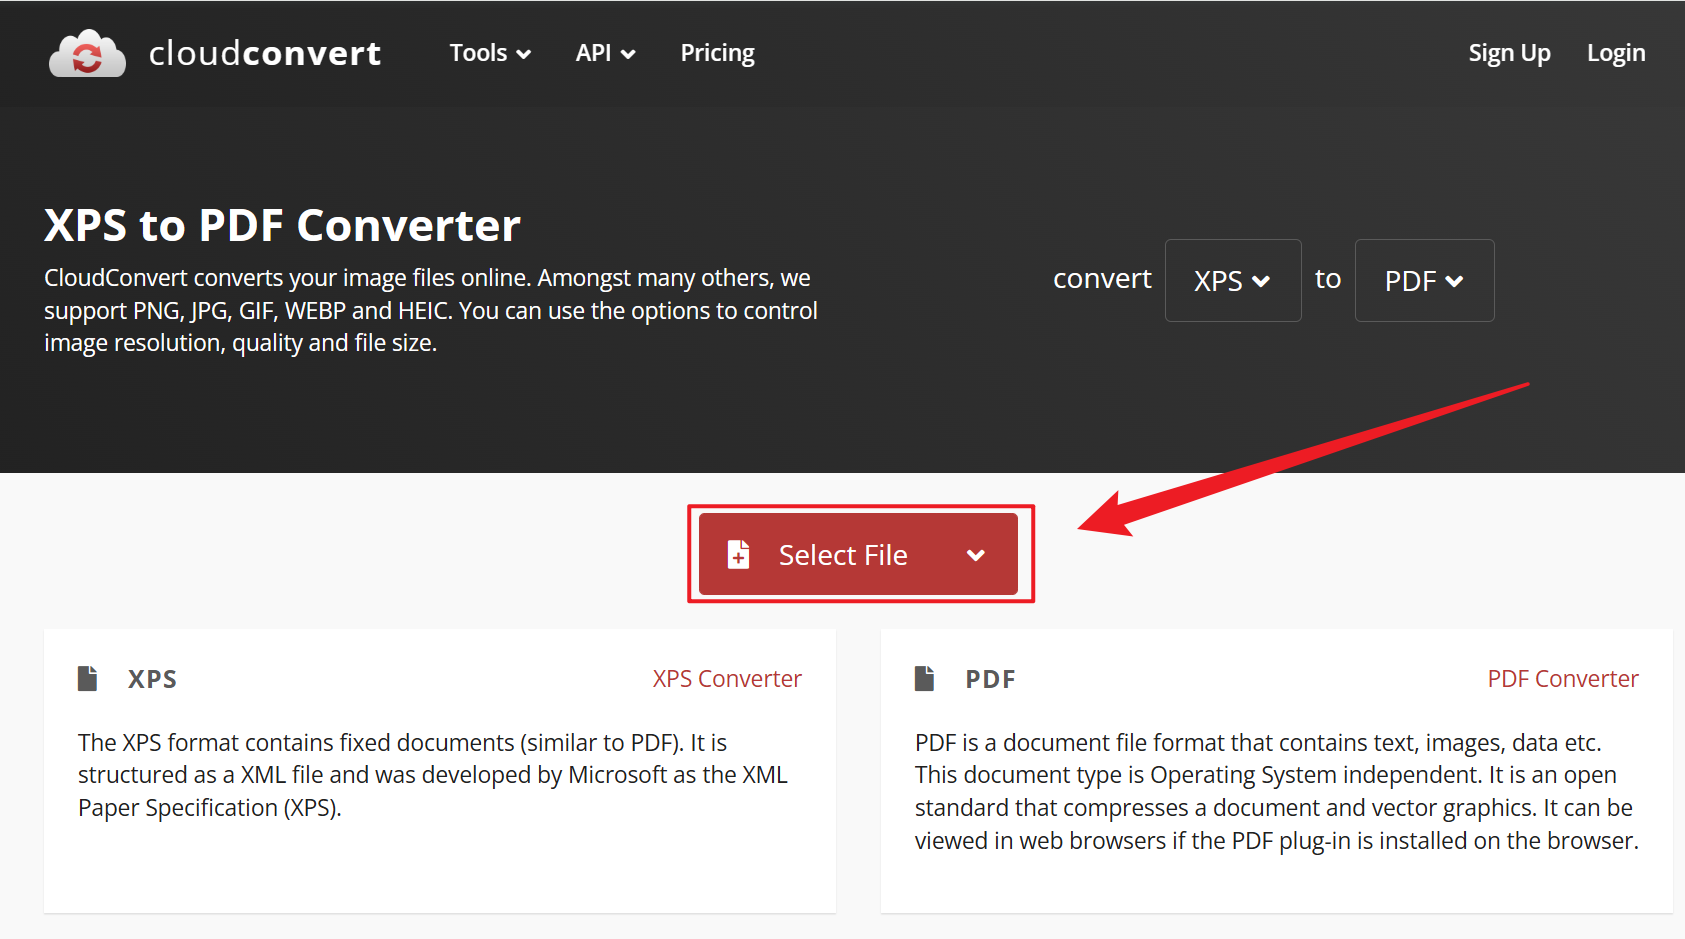Open the PDF target format dropdown

1425,280
